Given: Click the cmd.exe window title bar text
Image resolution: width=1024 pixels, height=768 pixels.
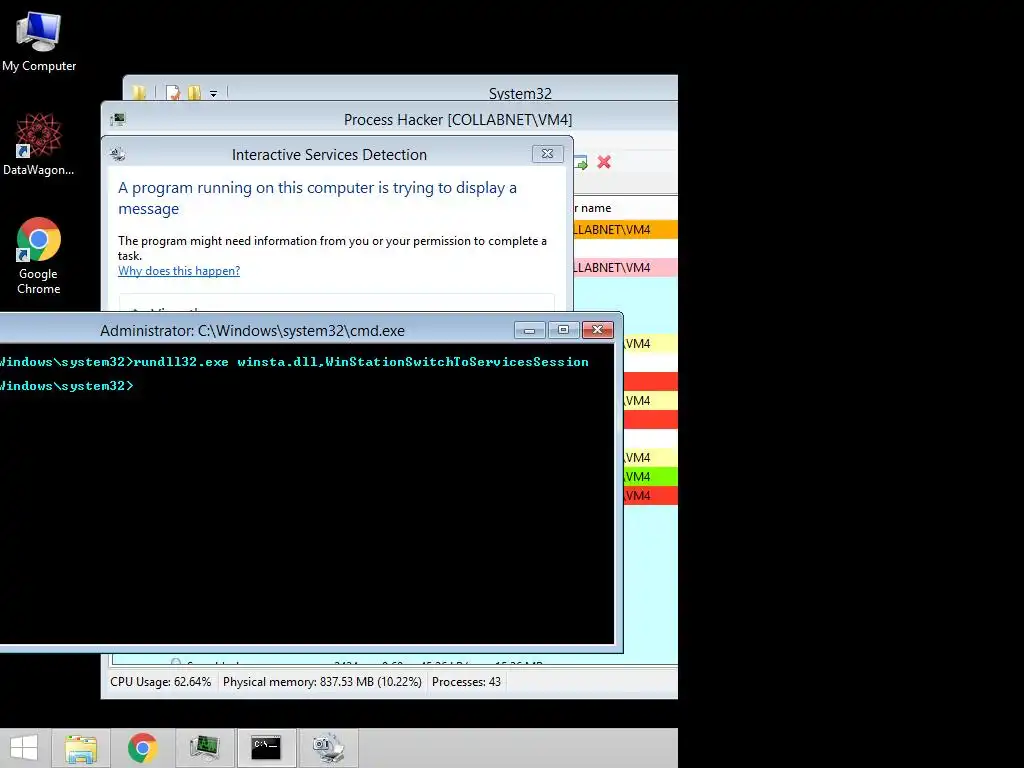Looking at the screenshot, I should coord(252,331).
